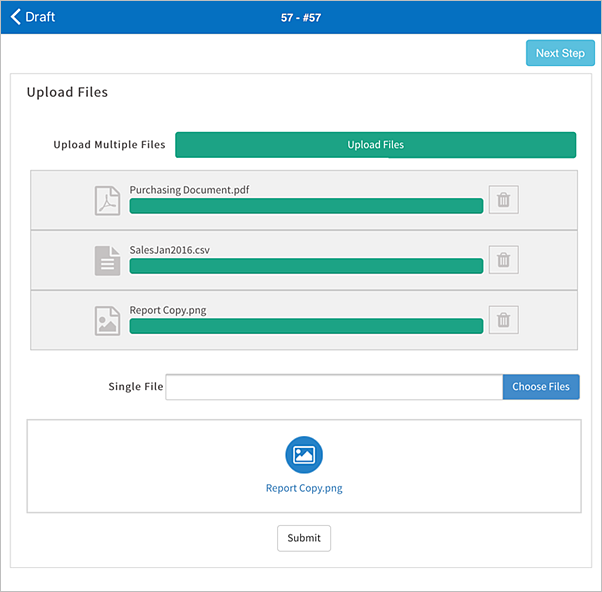Click the Draft label in the header
This screenshot has height=592, width=602.
pos(40,17)
